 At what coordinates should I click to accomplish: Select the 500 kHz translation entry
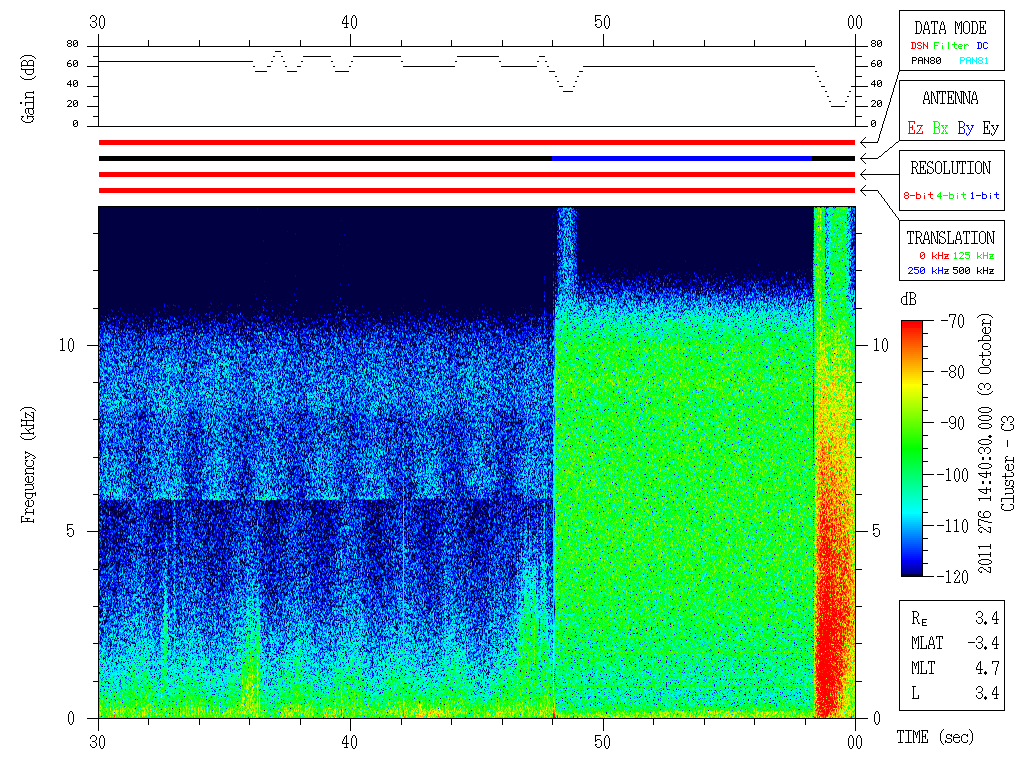pos(973,270)
